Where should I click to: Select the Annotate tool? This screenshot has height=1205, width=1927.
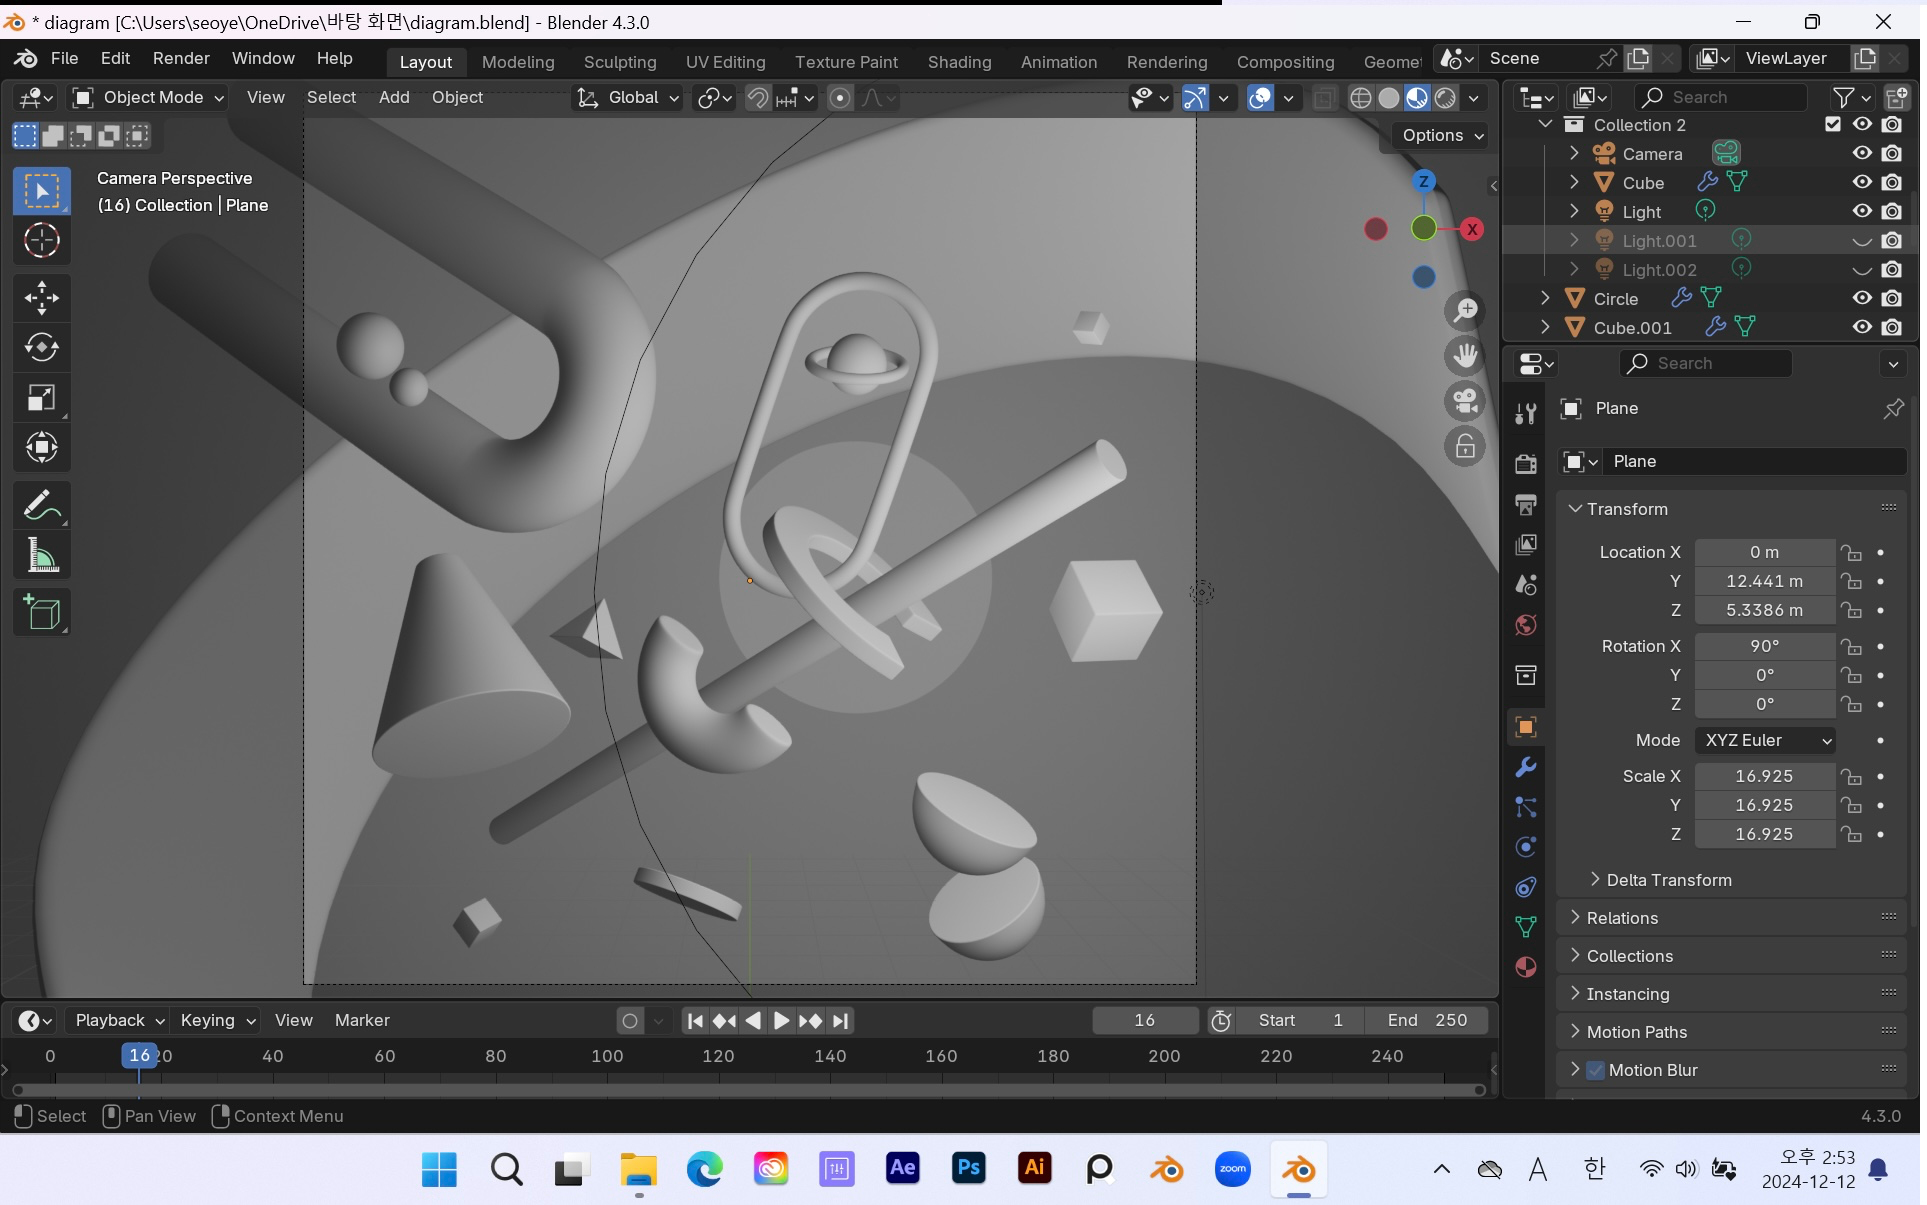click(x=41, y=506)
